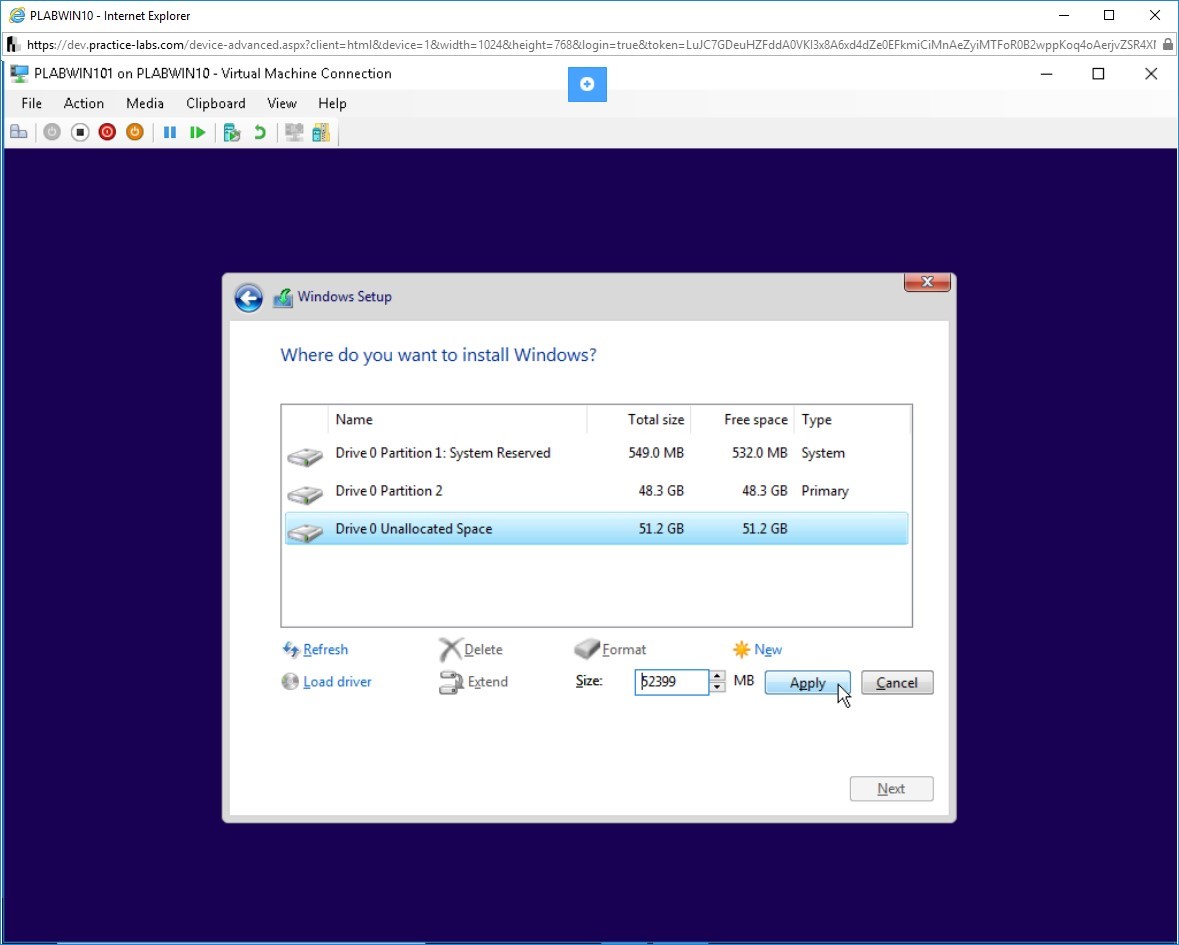Click the drive icon for Unallocated Space

click(x=305, y=532)
